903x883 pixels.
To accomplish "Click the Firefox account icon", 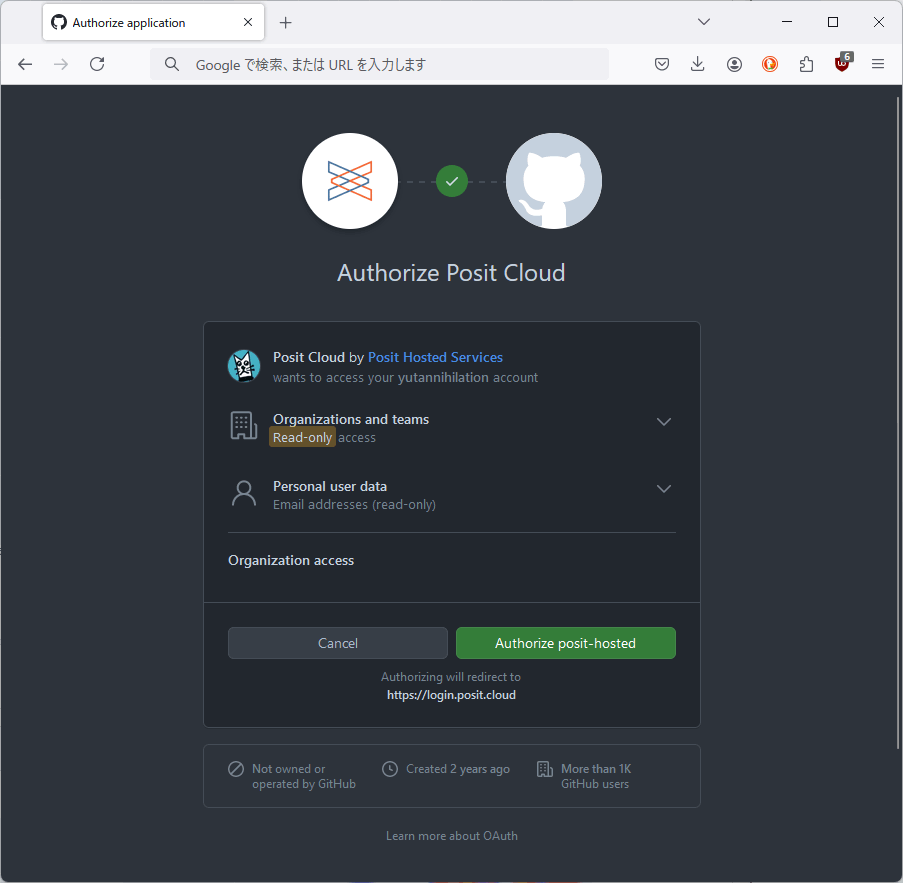I will (733, 63).
